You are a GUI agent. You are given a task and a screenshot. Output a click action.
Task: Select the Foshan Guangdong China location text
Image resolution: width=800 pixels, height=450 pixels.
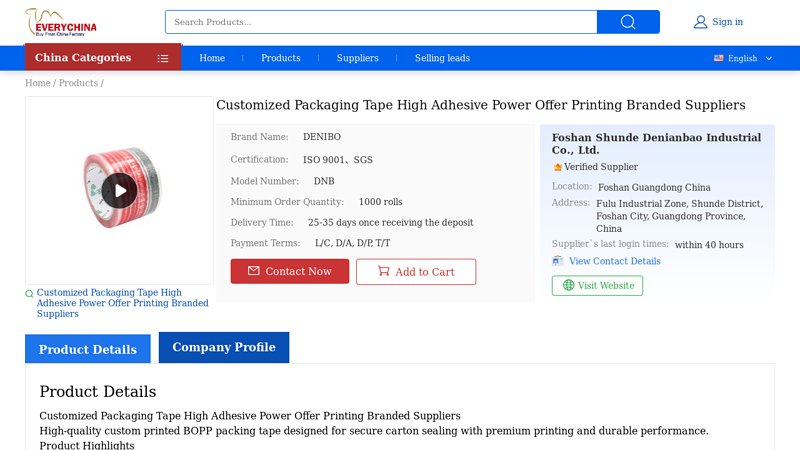pyautogui.click(x=654, y=187)
